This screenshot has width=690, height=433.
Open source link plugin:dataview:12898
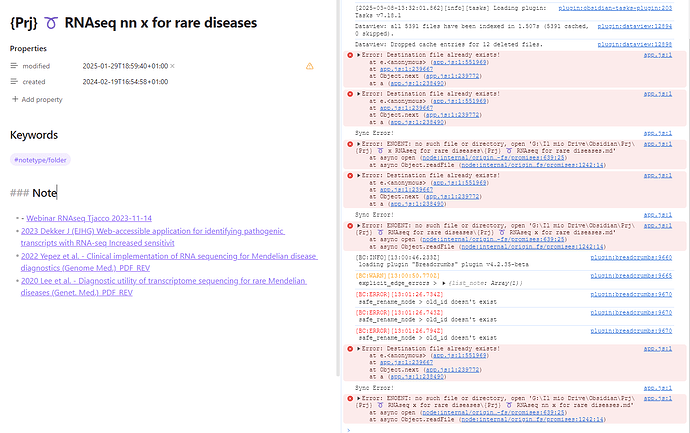635,44
